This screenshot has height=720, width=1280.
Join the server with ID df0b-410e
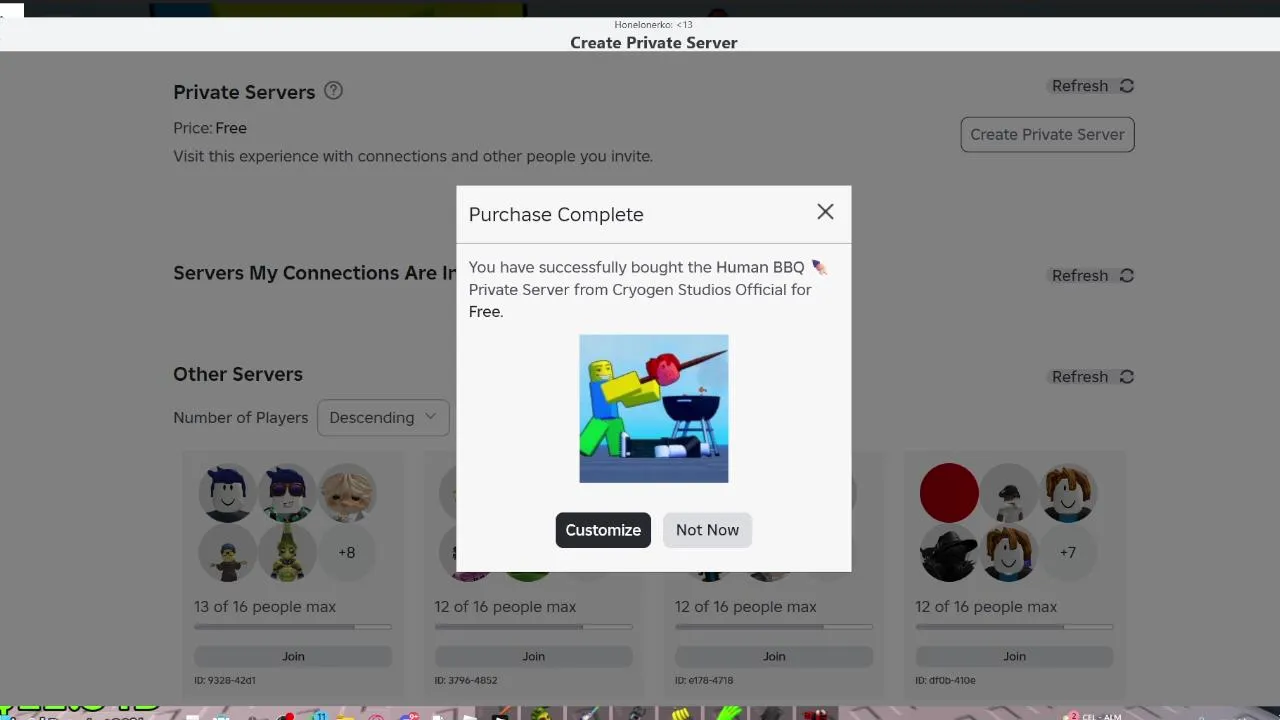[x=1014, y=656]
